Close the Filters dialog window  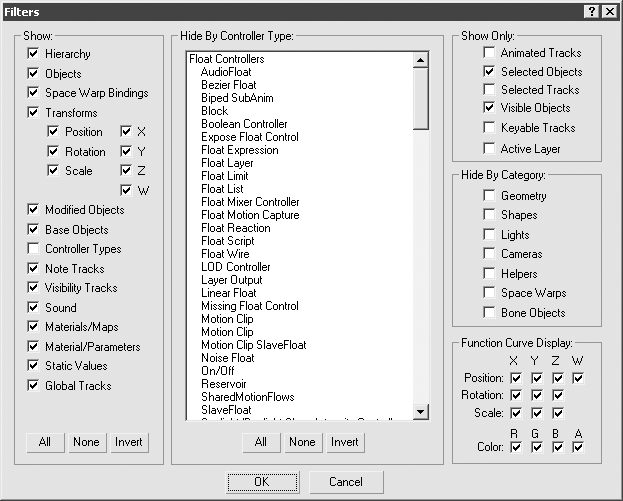coord(609,11)
